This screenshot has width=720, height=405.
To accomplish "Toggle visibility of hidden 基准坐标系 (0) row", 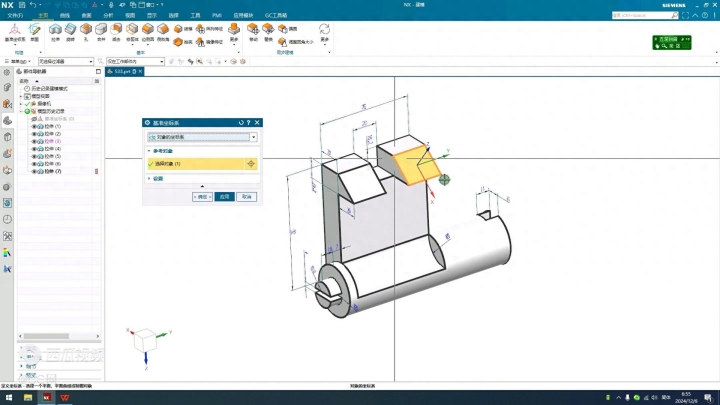I will (x=34, y=119).
